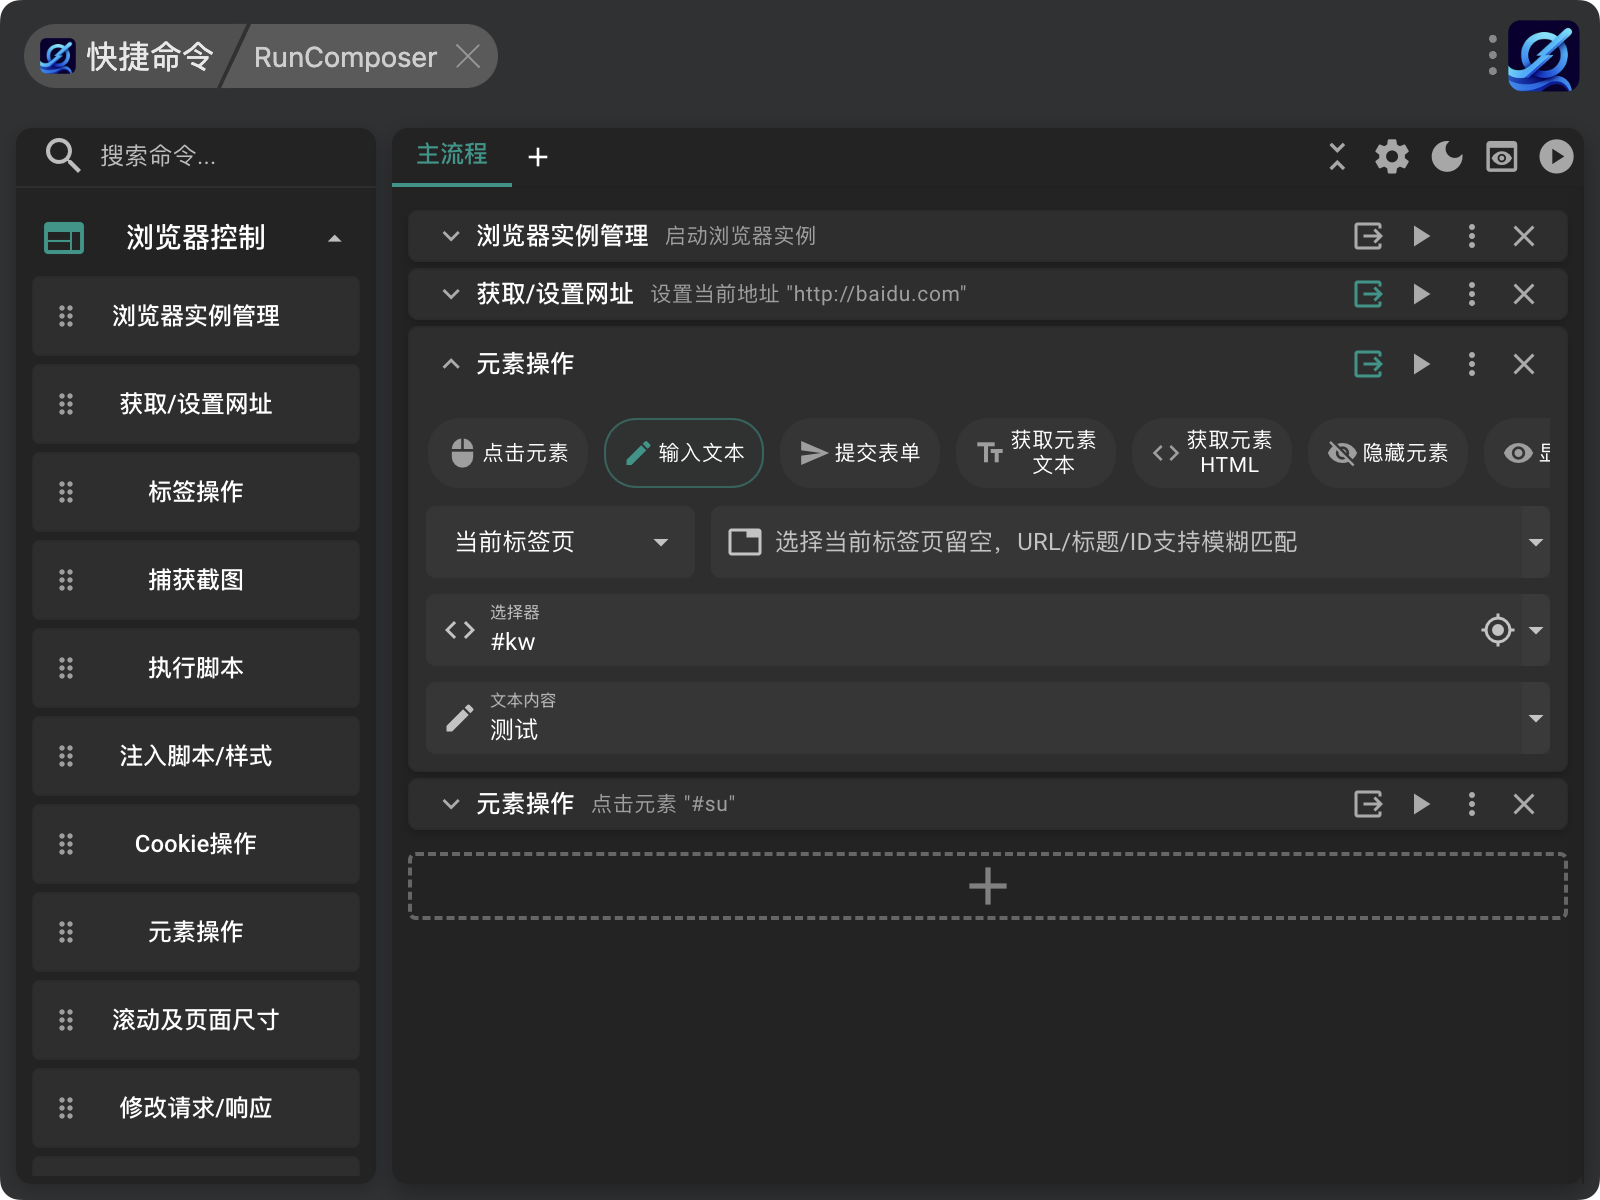Run the whole flow with play button
Image resolution: width=1600 pixels, height=1200 pixels.
pos(1556,157)
